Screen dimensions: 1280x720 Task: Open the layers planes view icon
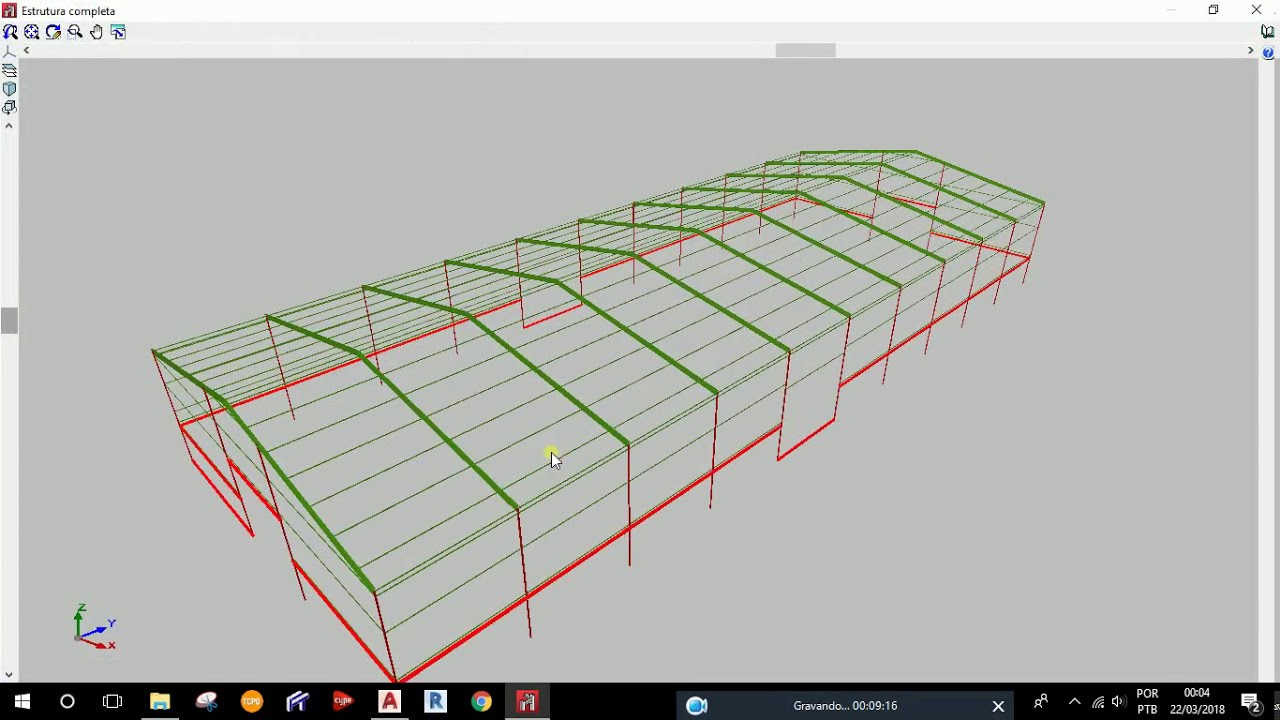coord(9,70)
